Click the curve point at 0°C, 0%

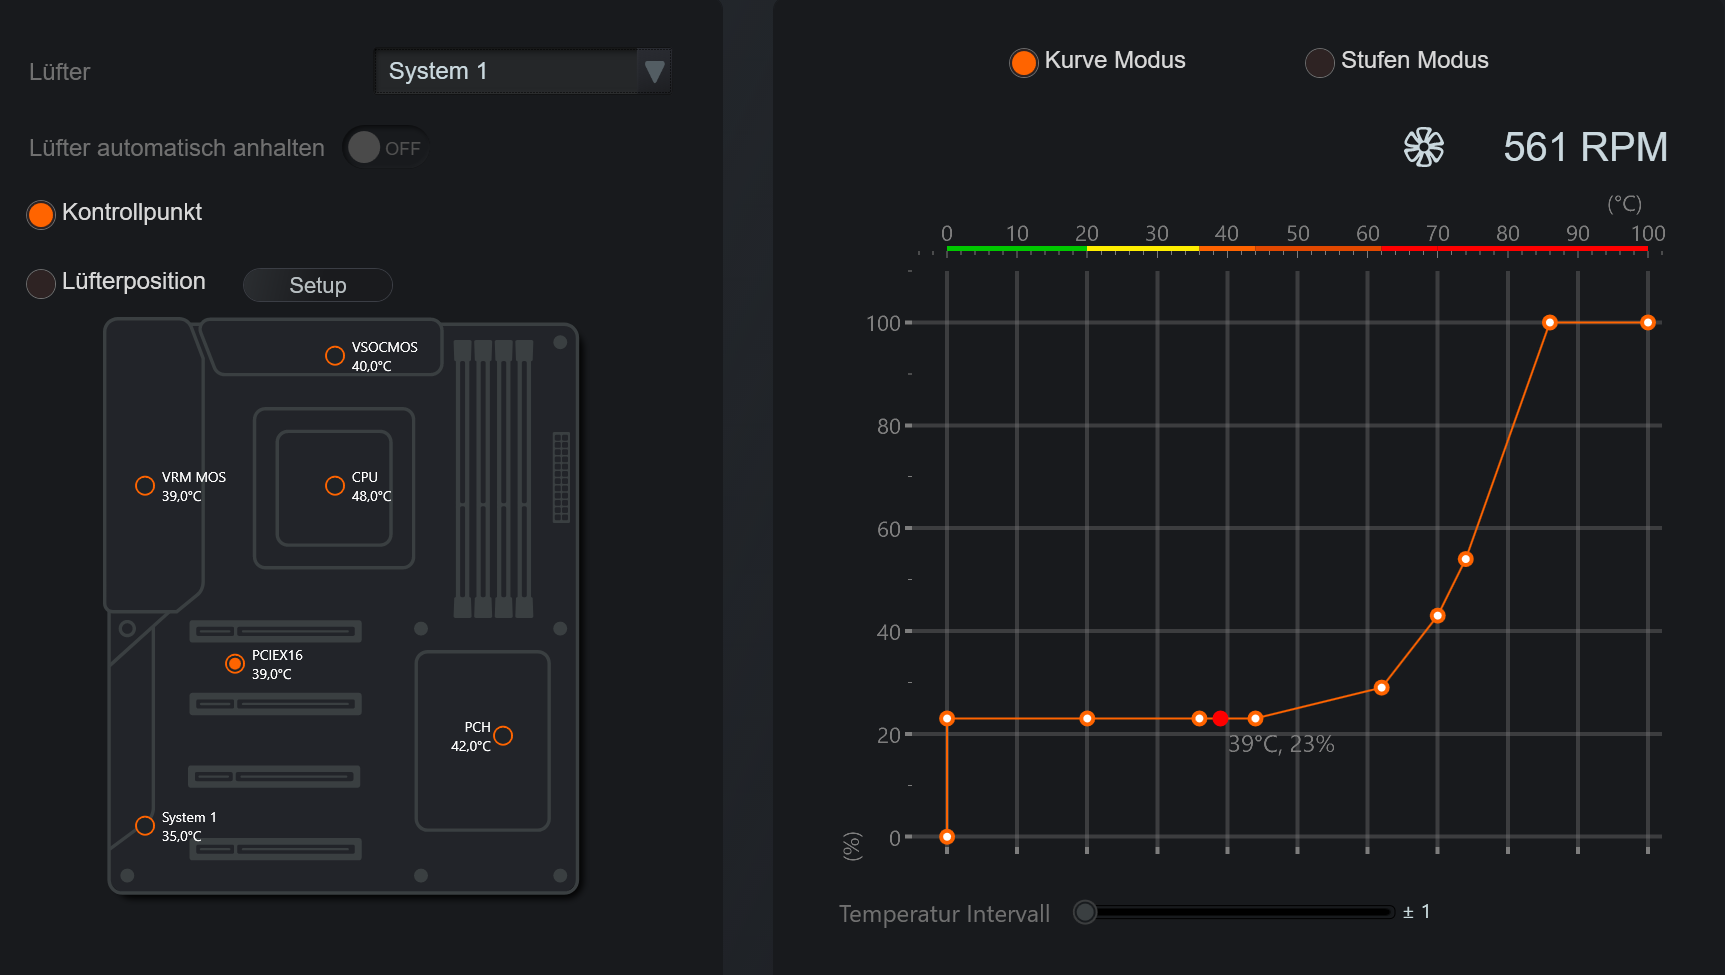tap(947, 837)
